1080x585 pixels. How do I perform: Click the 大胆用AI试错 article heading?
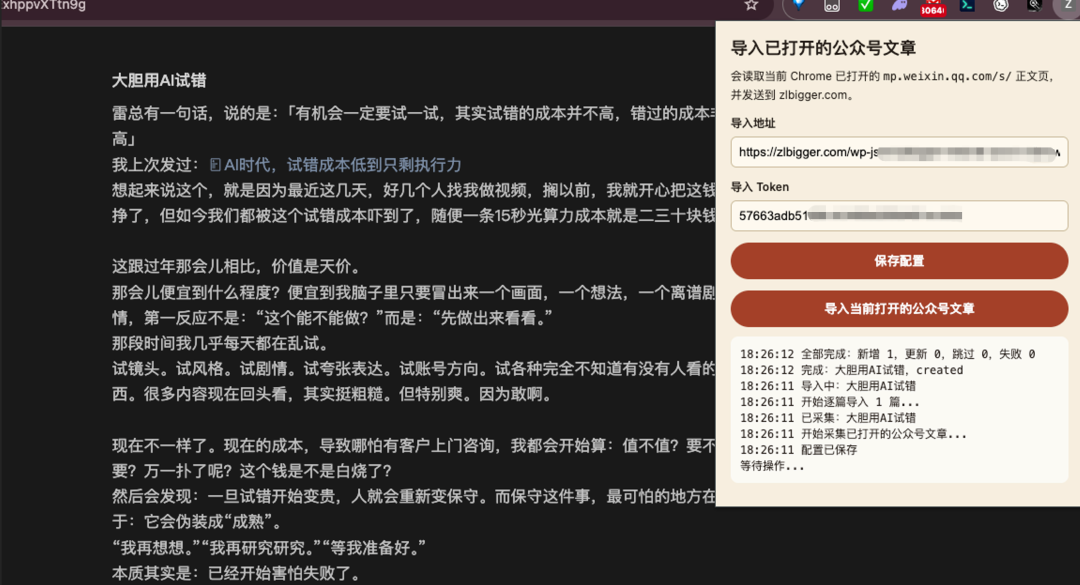coord(159,81)
